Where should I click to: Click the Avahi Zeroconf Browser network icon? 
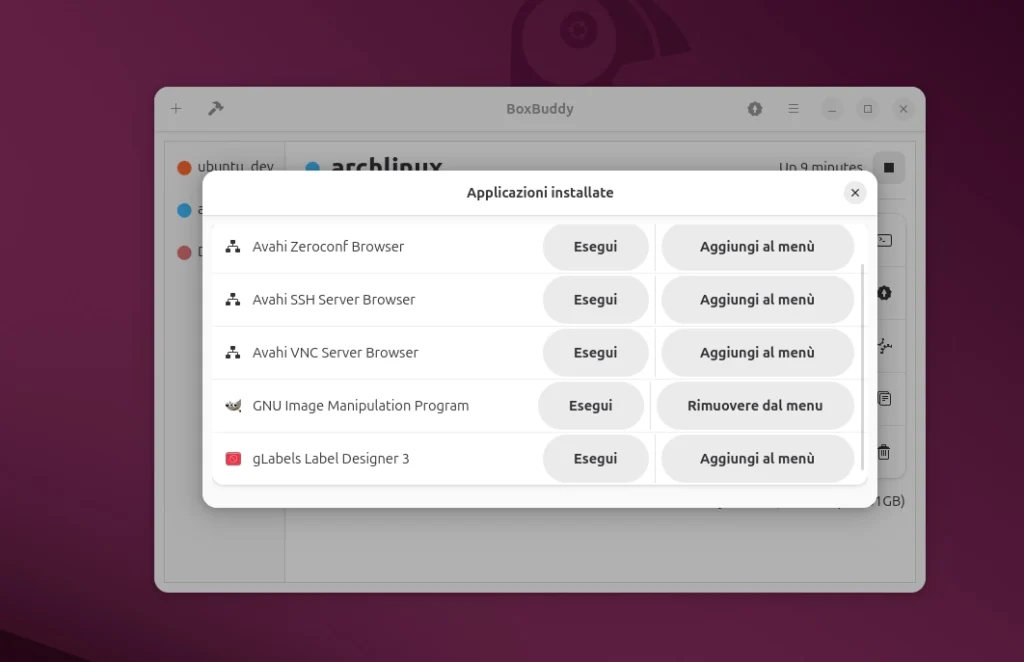pos(233,247)
